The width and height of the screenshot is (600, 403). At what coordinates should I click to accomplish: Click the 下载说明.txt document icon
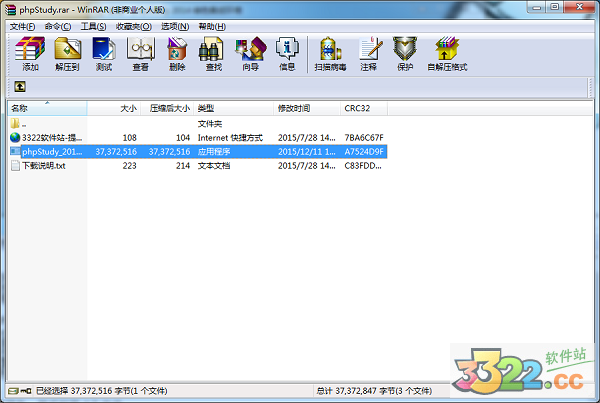(15, 165)
